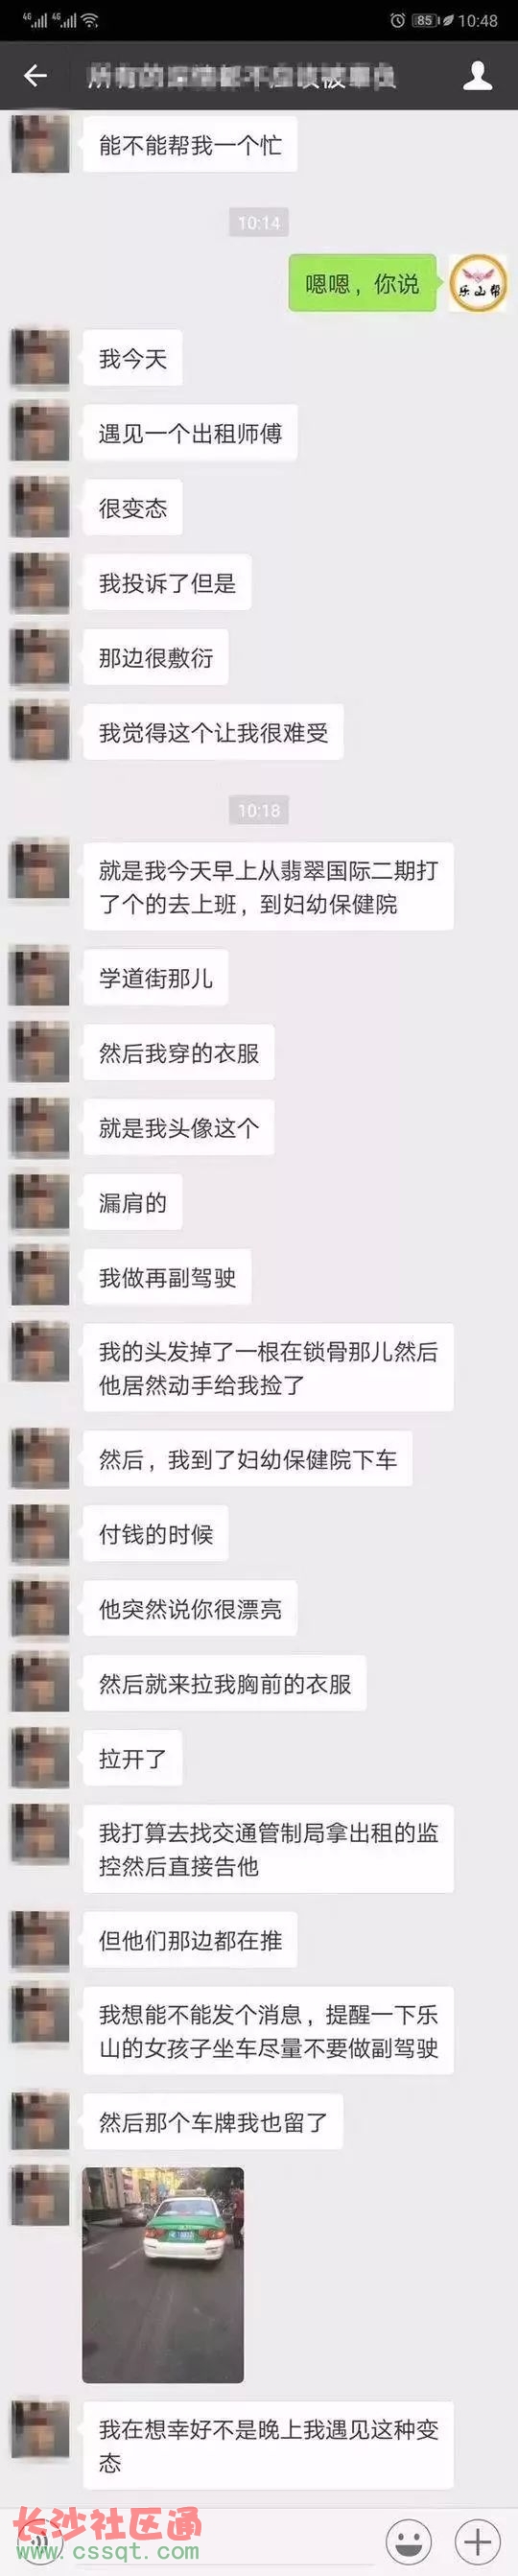The height and width of the screenshot is (2576, 518).
Task: Tap the Wi-Fi signal icon in status bar
Action: (x=90, y=20)
